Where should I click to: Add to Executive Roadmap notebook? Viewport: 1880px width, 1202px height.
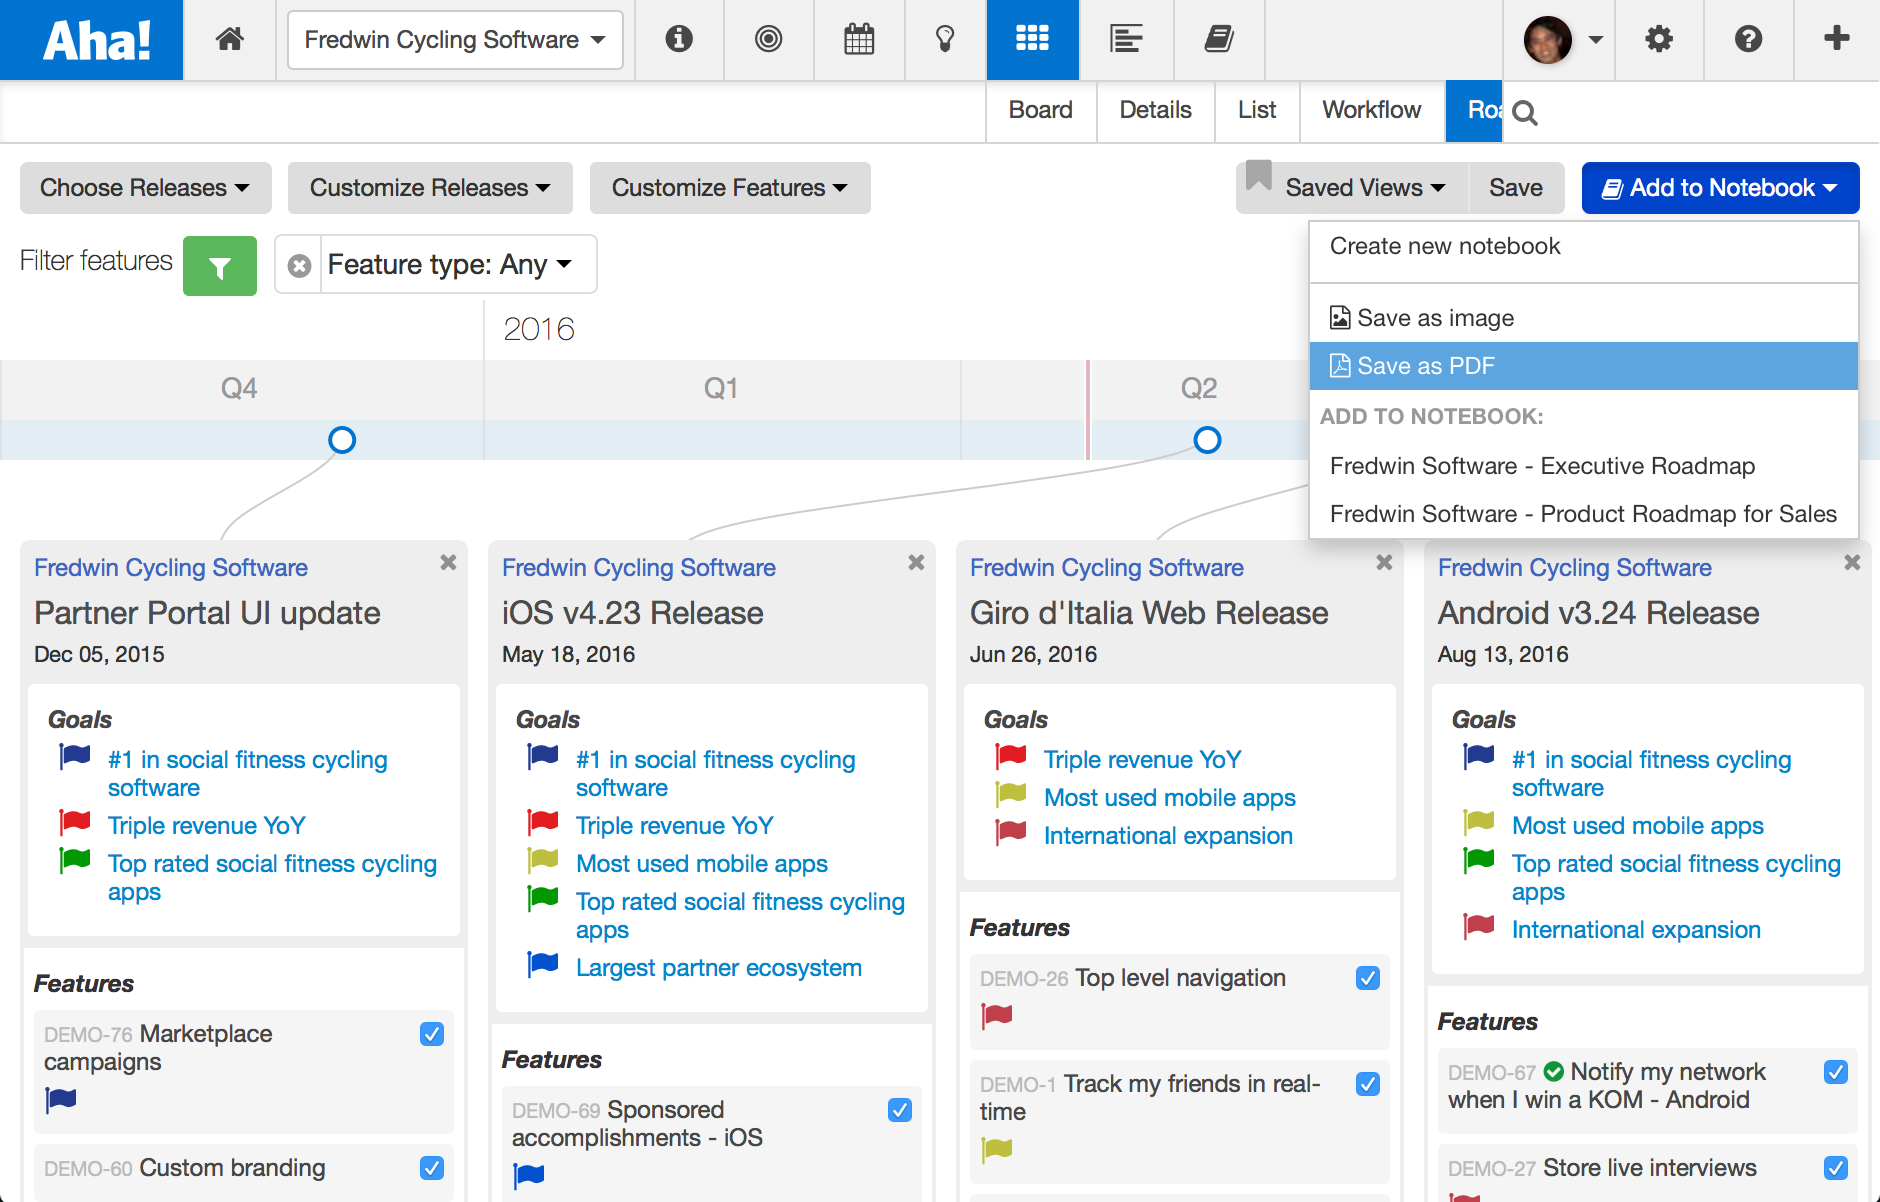coord(1583,466)
